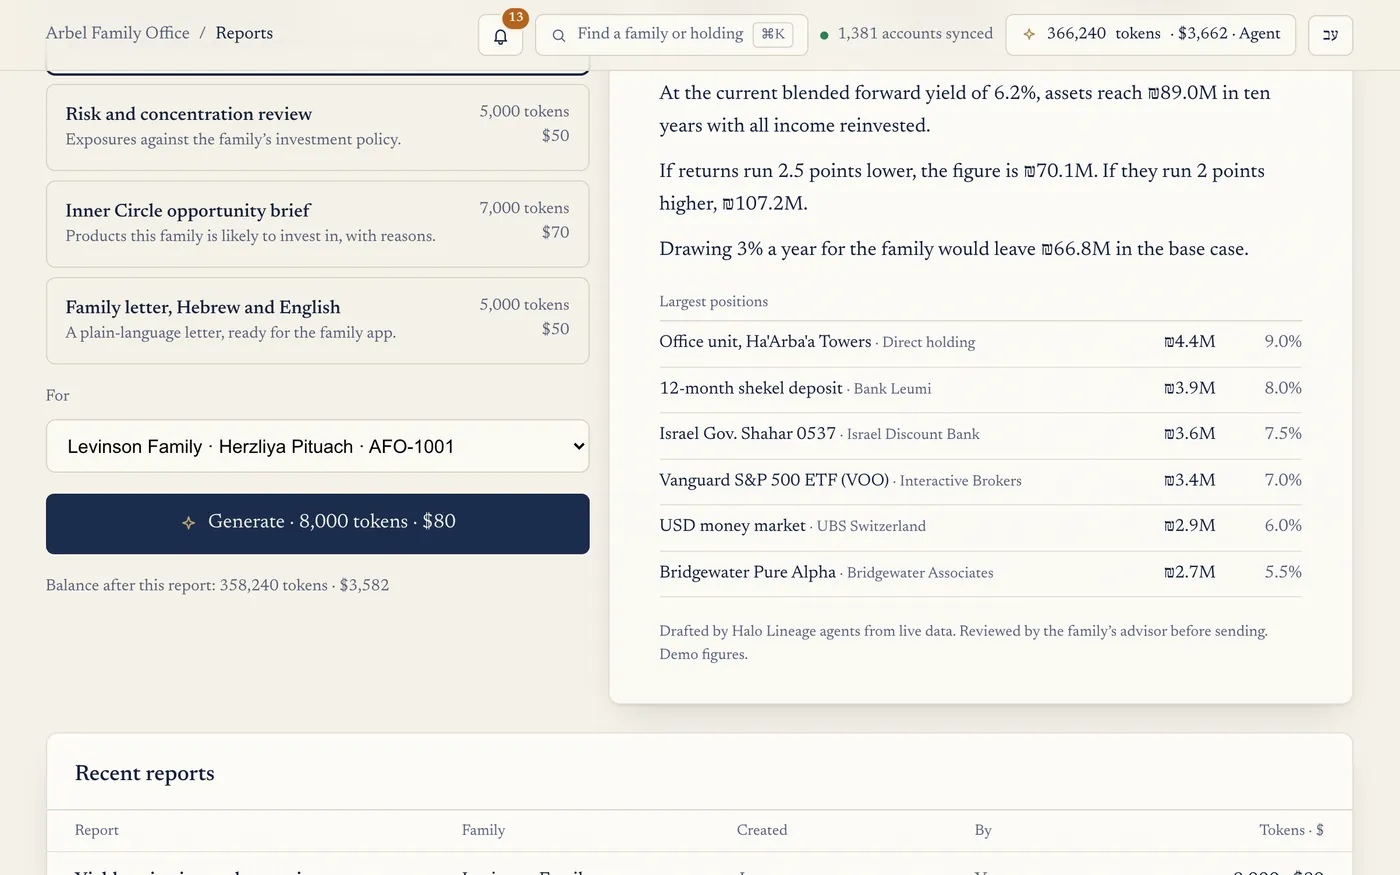Click the 8.0% share of the shekel deposit
The image size is (1400, 875).
(x=1283, y=388)
